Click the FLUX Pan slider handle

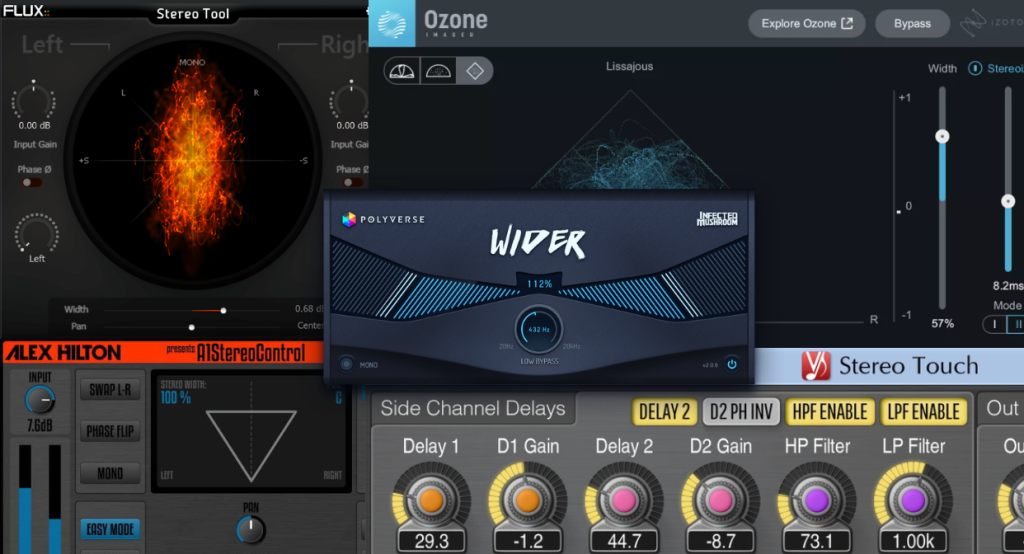click(191, 327)
